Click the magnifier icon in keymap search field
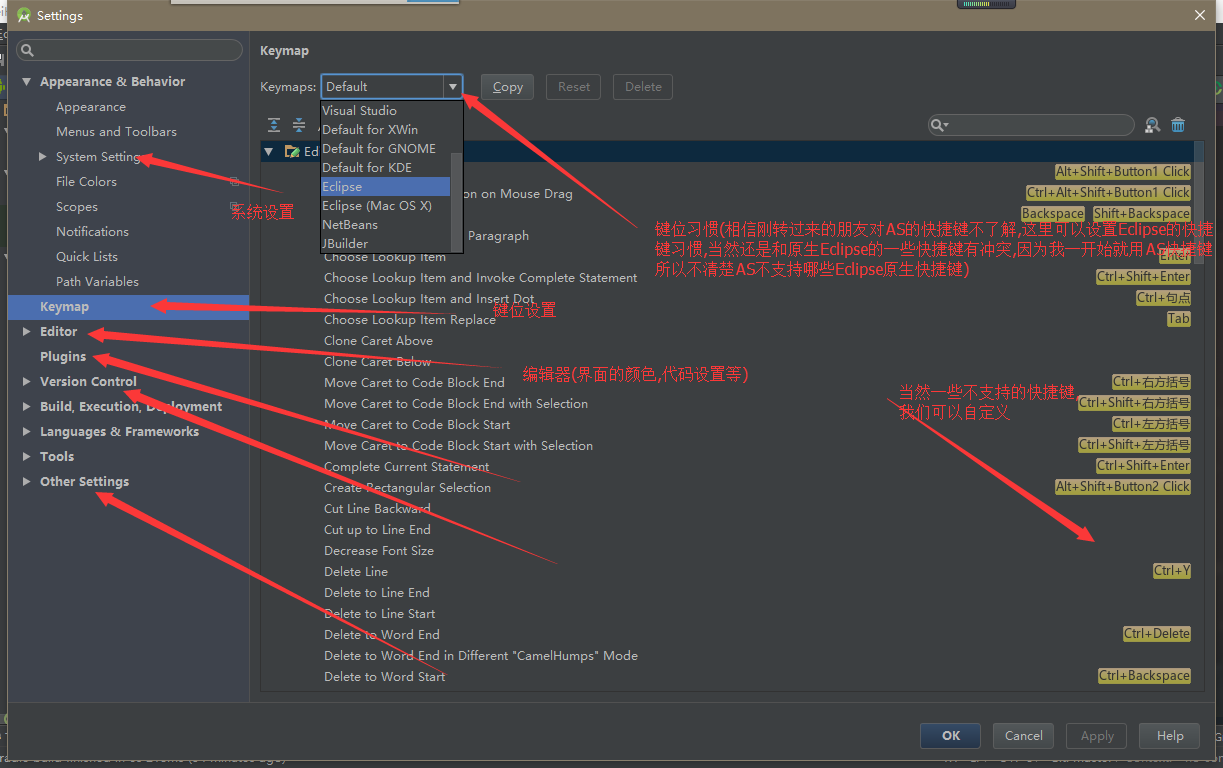Viewport: 1223px width, 768px height. point(939,125)
